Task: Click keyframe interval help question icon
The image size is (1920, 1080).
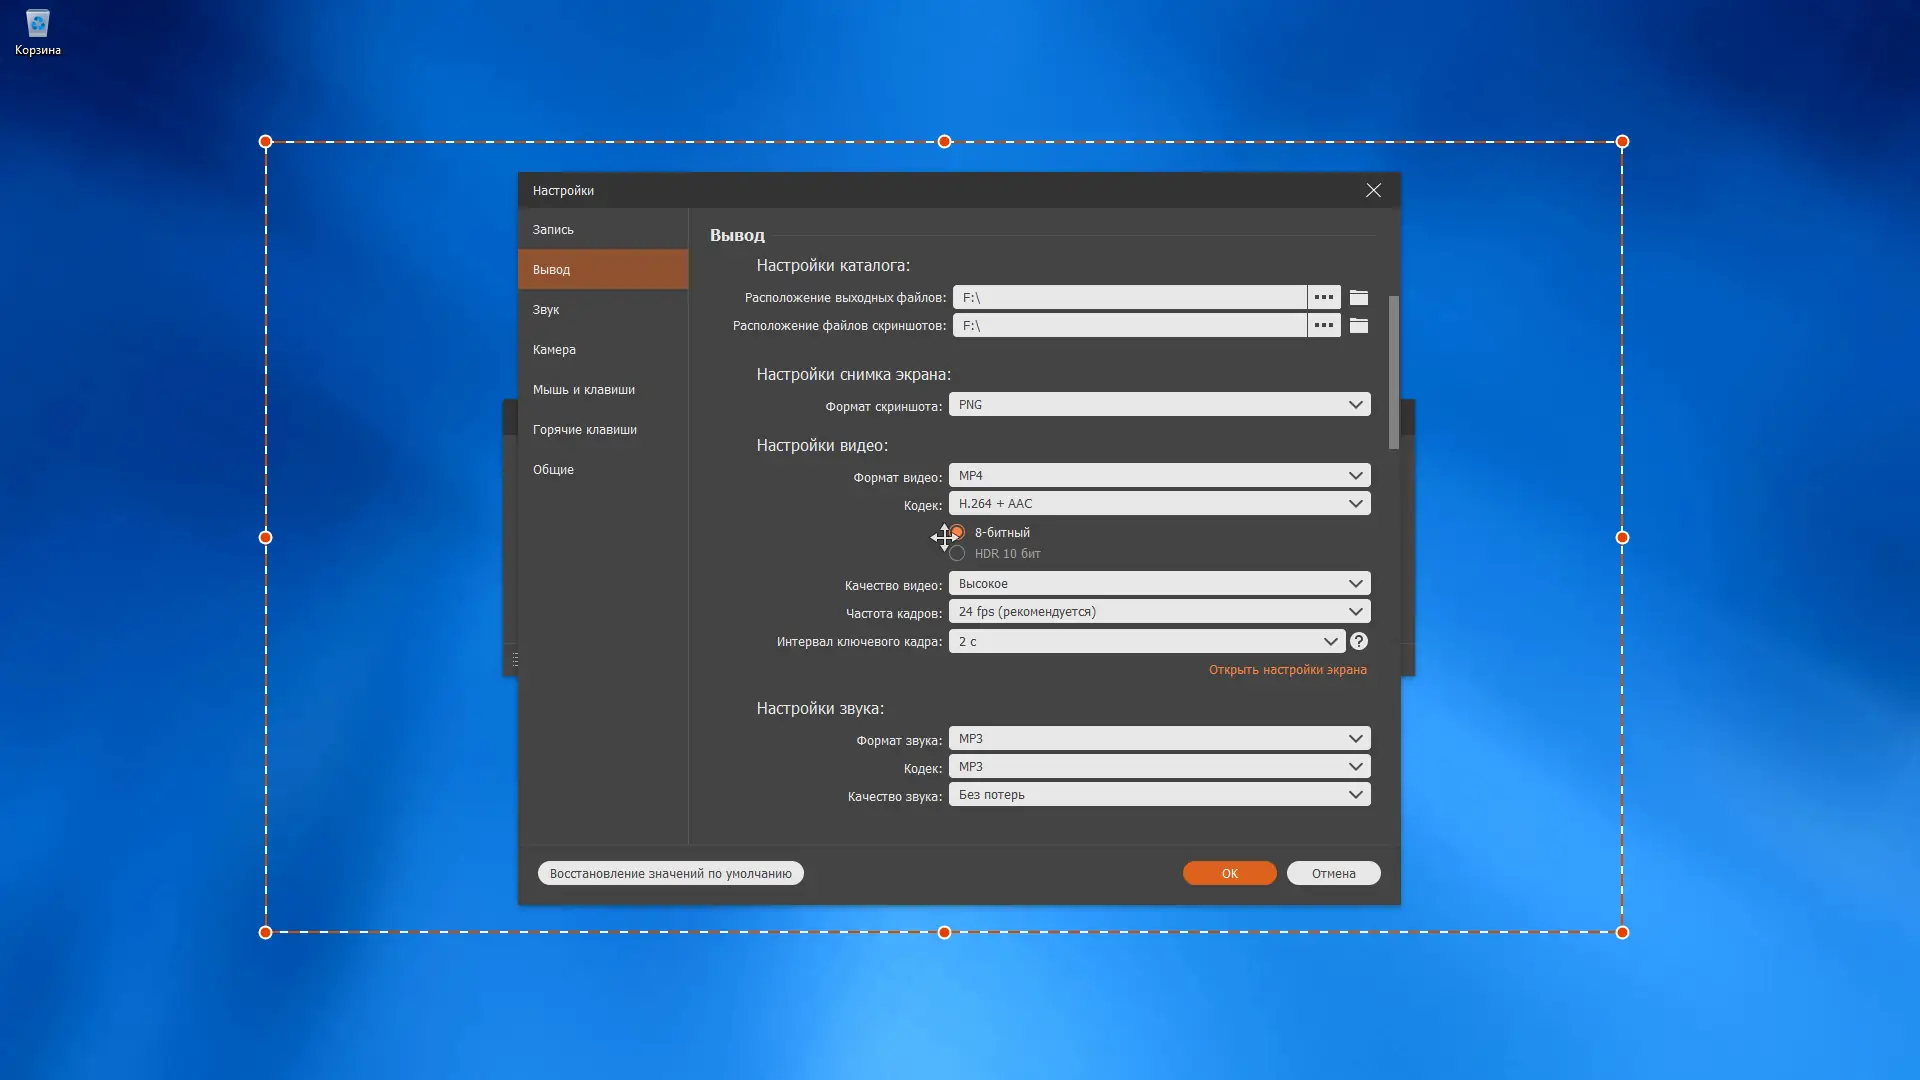Action: point(1358,642)
